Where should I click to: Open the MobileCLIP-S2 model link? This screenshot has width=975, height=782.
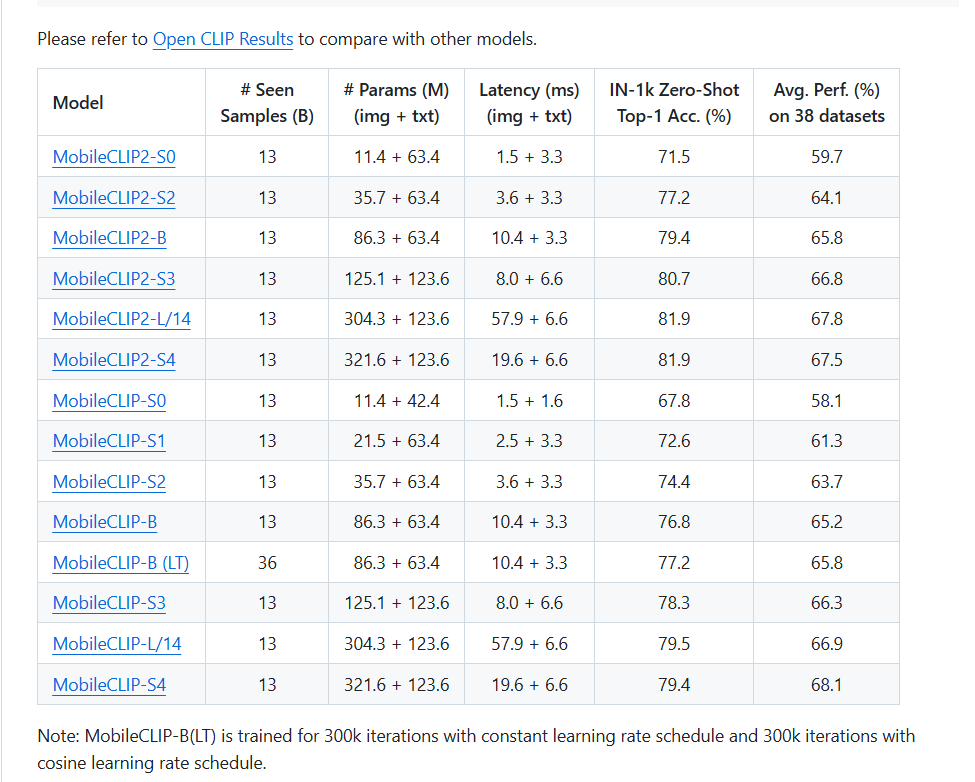[x=109, y=482]
